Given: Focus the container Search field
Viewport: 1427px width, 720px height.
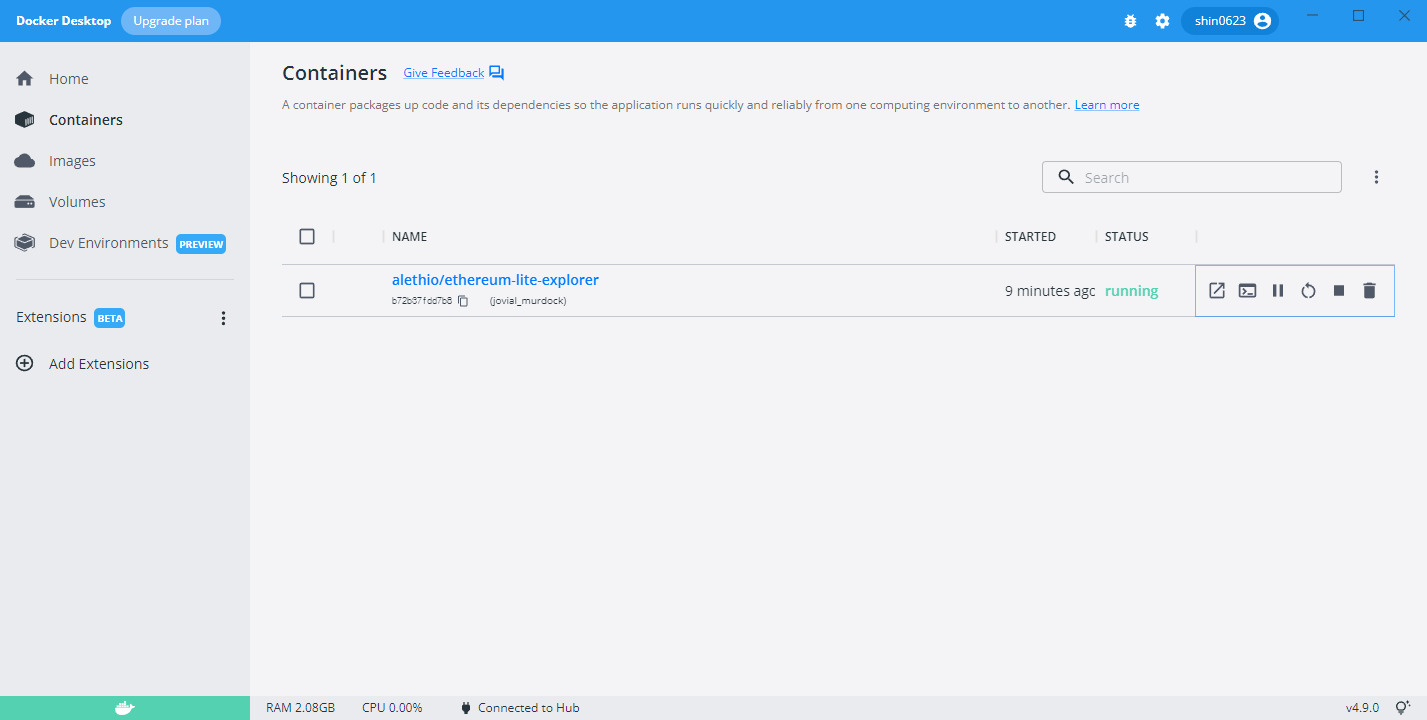Looking at the screenshot, I should click(x=1192, y=177).
